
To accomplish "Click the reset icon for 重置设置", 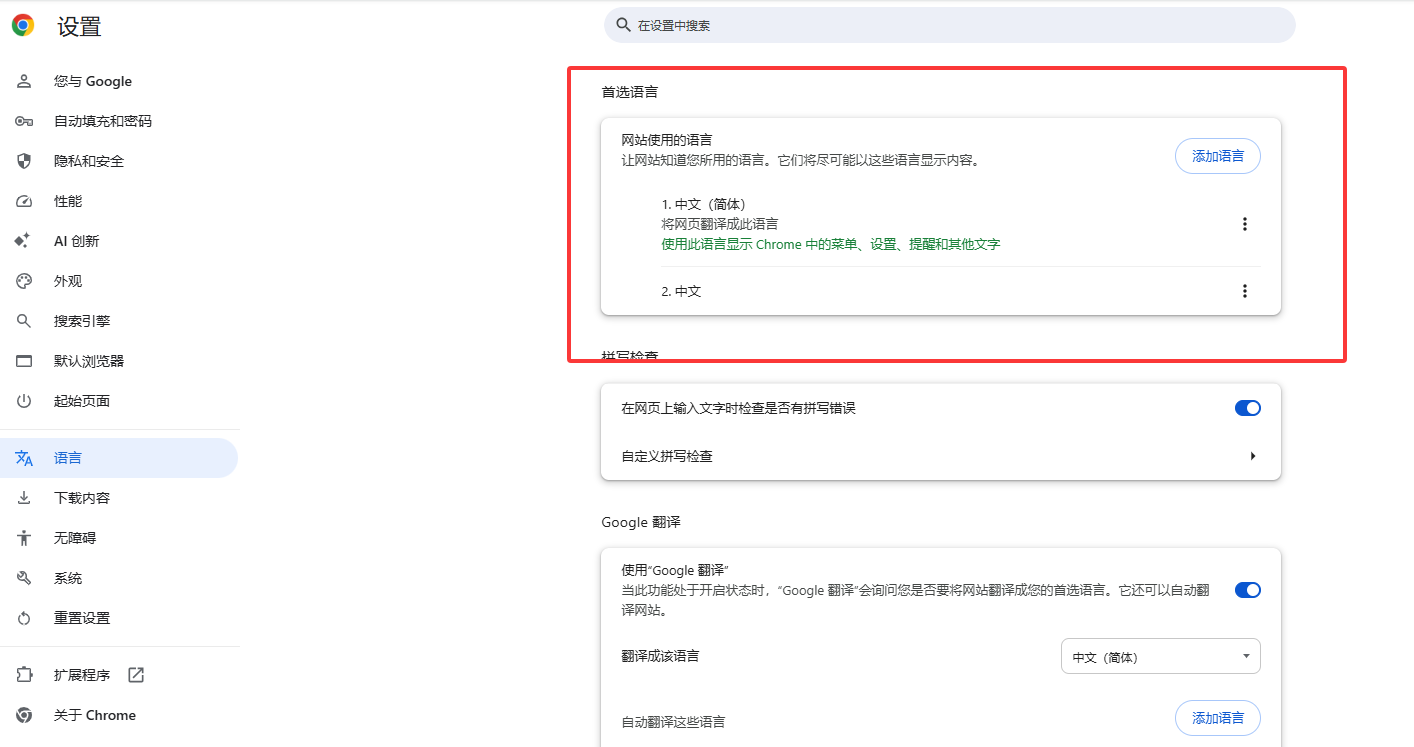I will point(24,618).
